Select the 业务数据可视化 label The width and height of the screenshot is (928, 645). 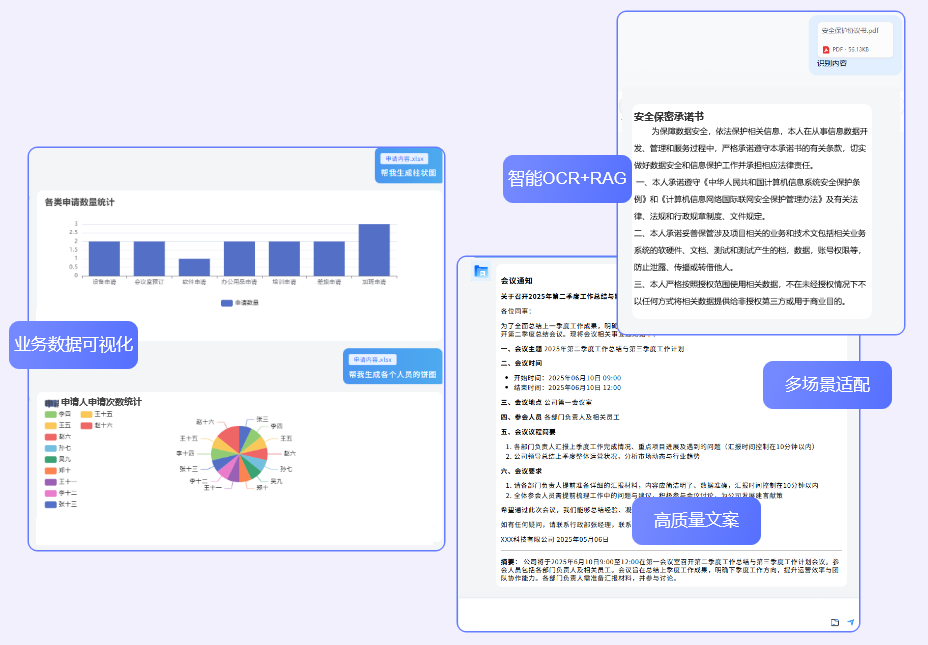[x=73, y=345]
